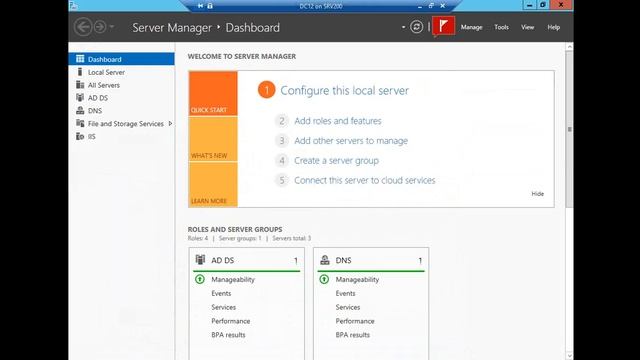Click the vertical scrollbar down arrow

tap(569, 356)
